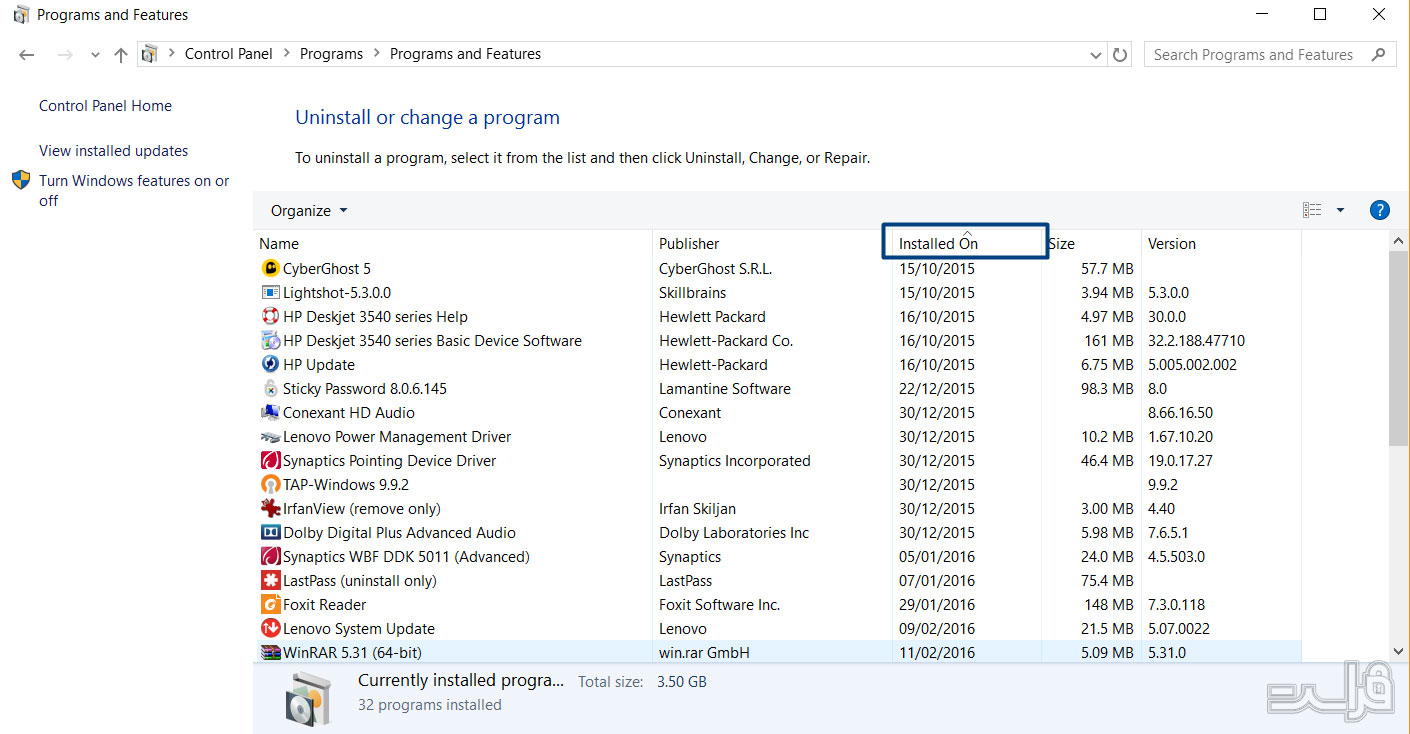
Task: Click the Windows Features shield icon
Action: click(21, 180)
